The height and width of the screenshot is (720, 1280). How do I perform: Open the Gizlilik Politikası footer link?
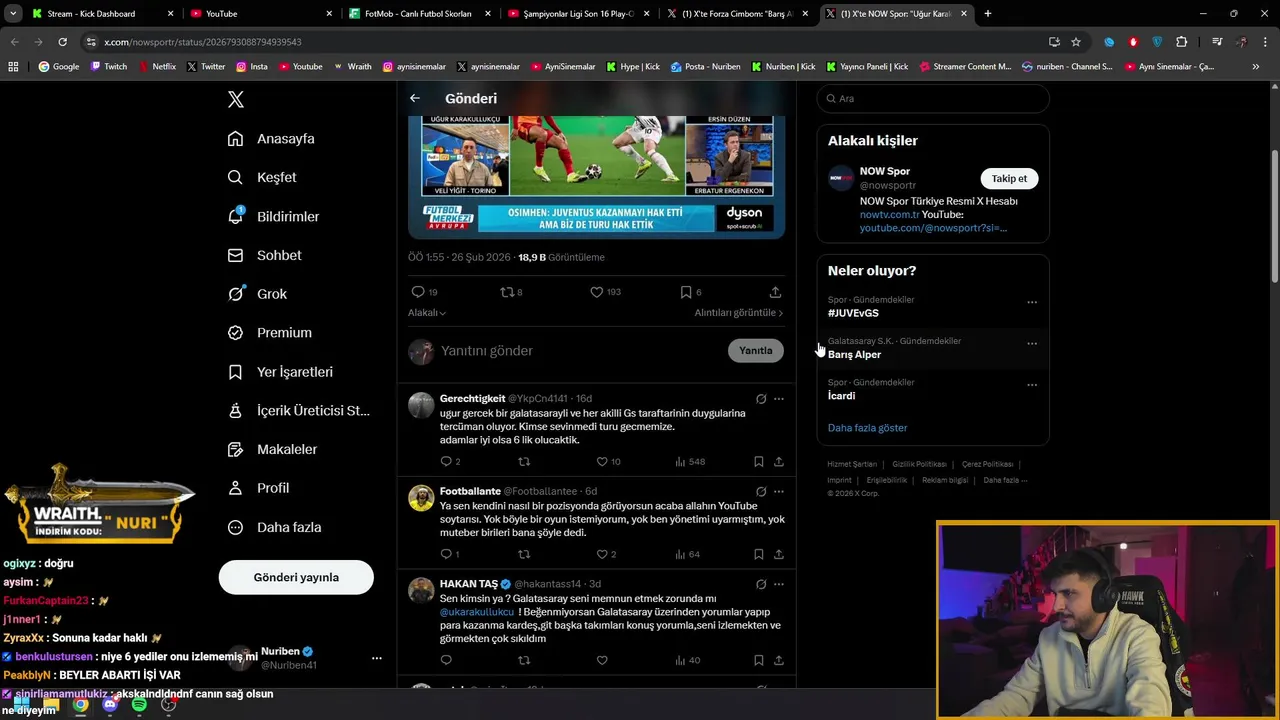point(919,464)
